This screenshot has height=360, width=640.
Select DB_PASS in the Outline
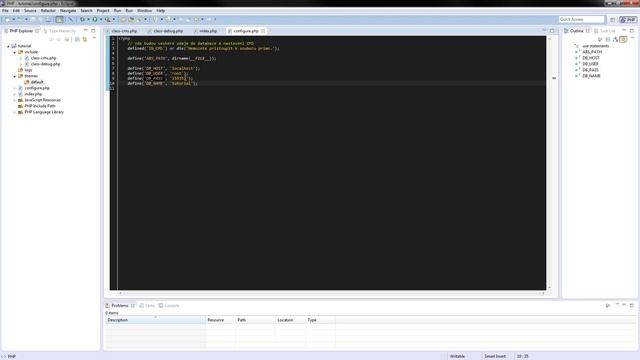[x=590, y=70]
